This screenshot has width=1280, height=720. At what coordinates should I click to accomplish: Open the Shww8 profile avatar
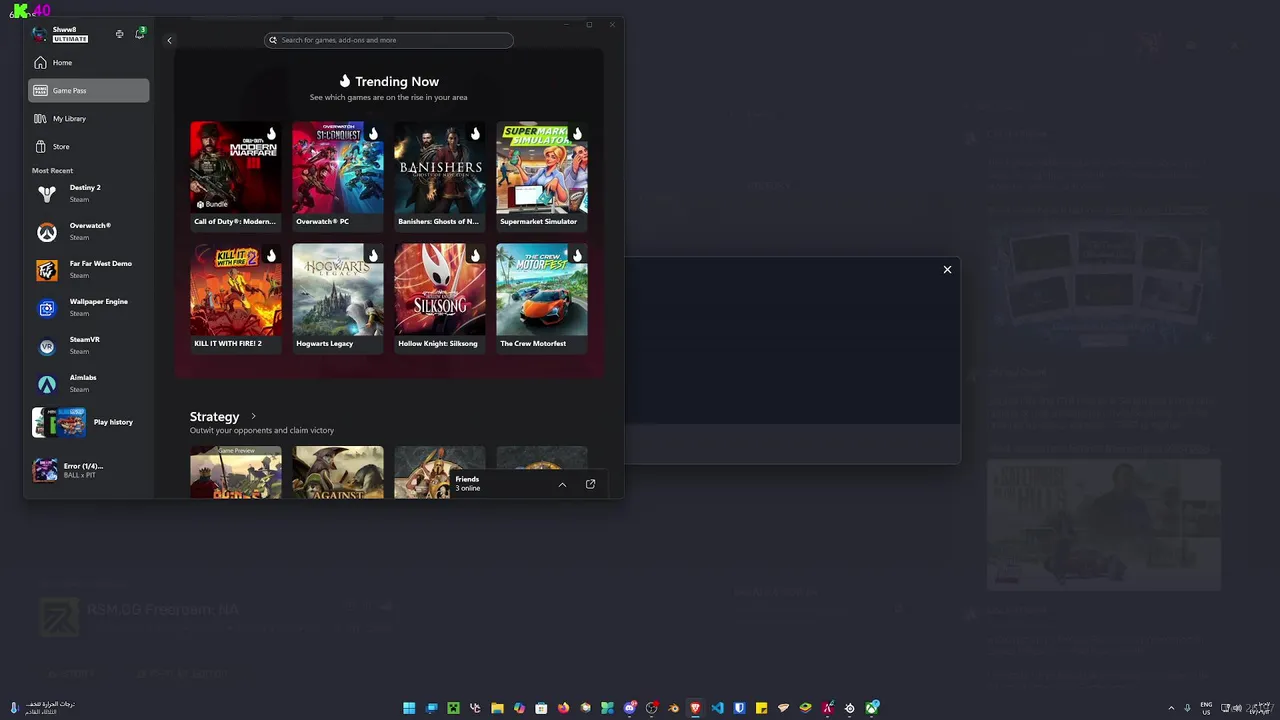click(39, 34)
